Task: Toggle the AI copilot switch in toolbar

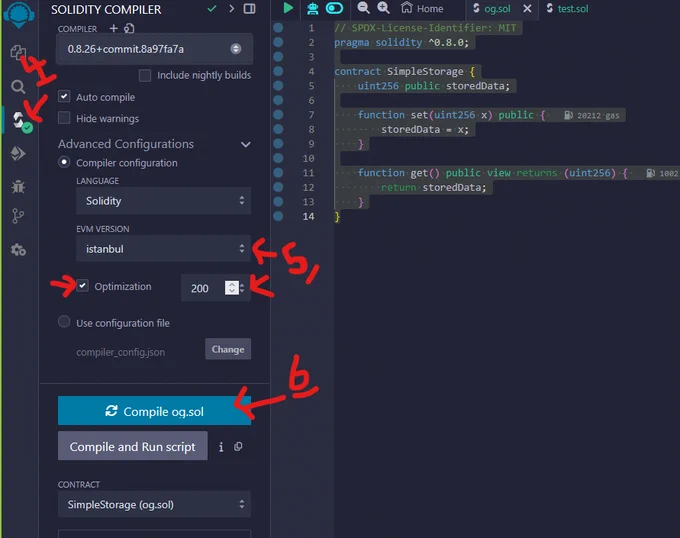Action: pos(334,8)
